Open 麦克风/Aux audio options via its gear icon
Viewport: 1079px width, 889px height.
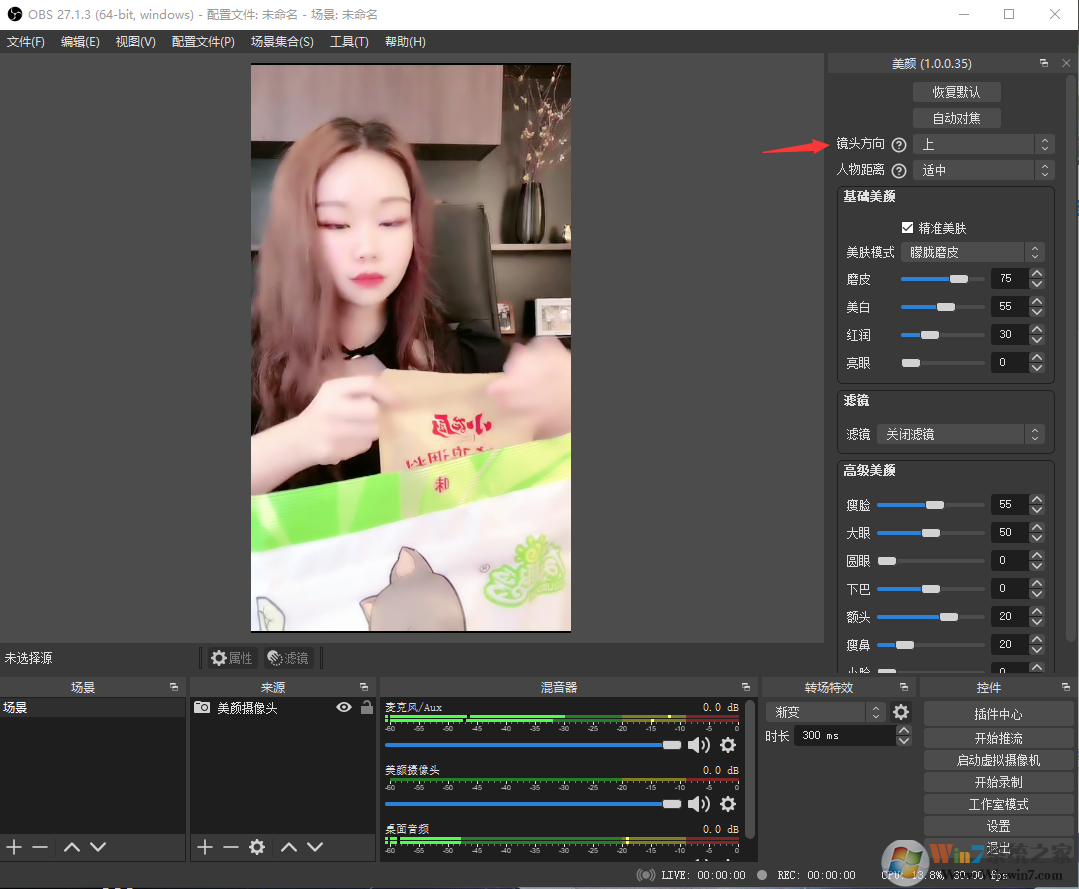(728, 745)
